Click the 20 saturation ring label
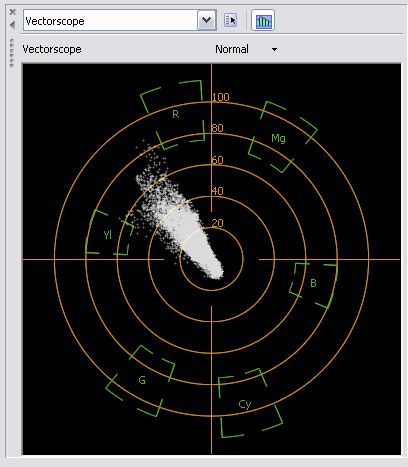The width and height of the screenshot is (408, 467). coord(217,223)
